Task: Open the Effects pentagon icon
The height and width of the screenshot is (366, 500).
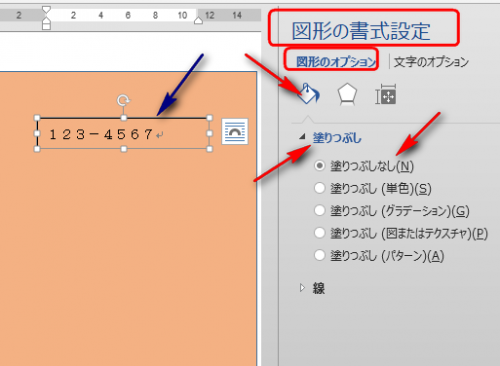Action: click(x=347, y=94)
